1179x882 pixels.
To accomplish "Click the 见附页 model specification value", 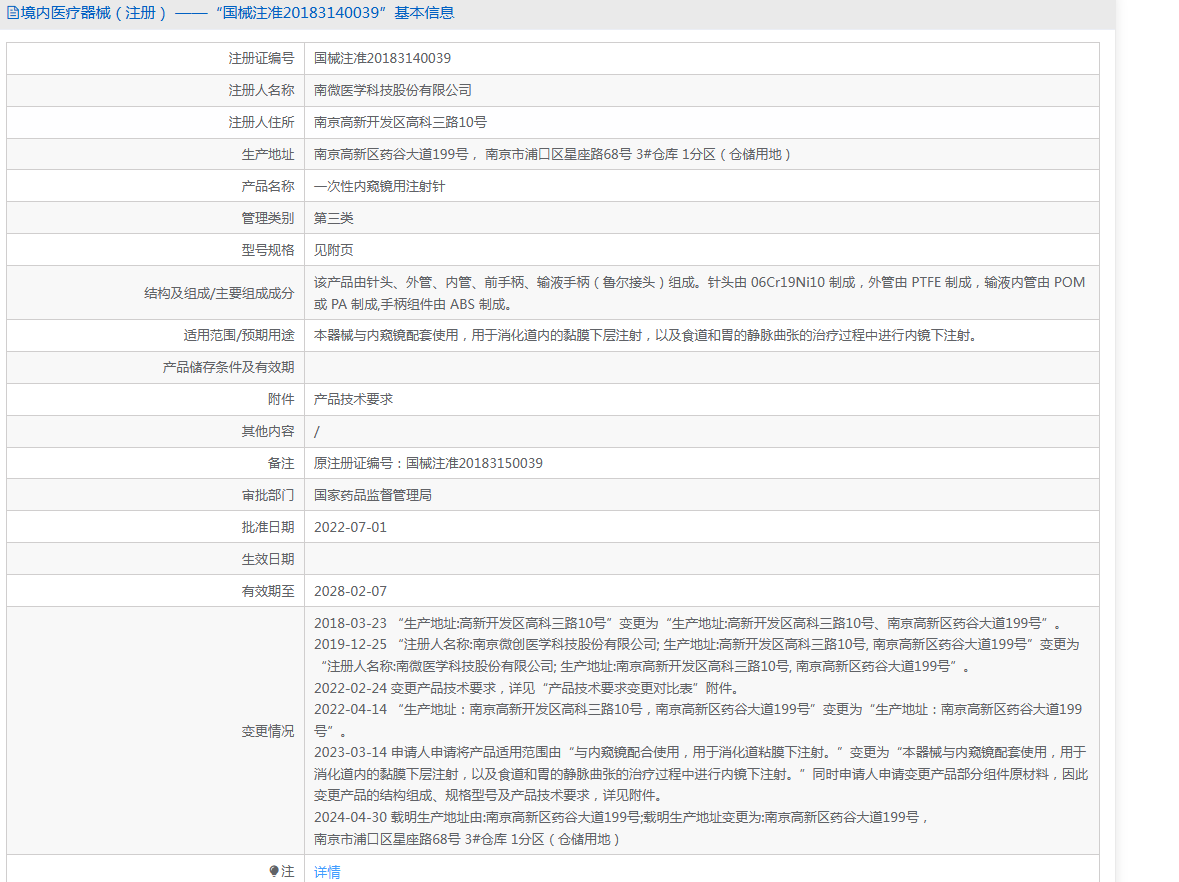I will tap(333, 250).
